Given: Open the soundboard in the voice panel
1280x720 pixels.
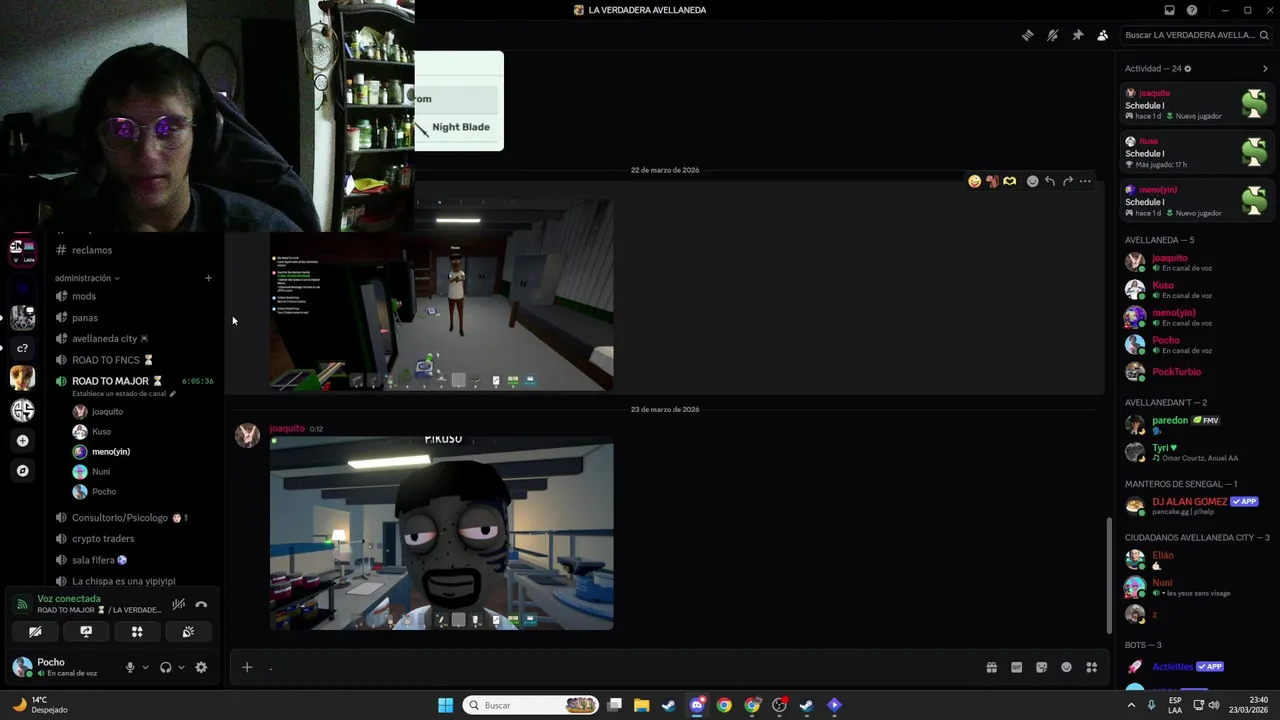Looking at the screenshot, I should [188, 632].
